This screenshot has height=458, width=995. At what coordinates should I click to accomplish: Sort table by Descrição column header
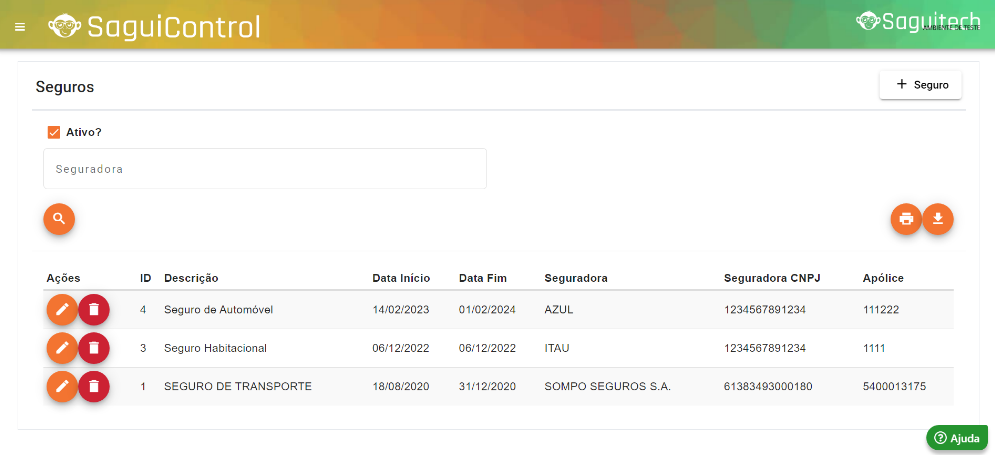[191, 277]
